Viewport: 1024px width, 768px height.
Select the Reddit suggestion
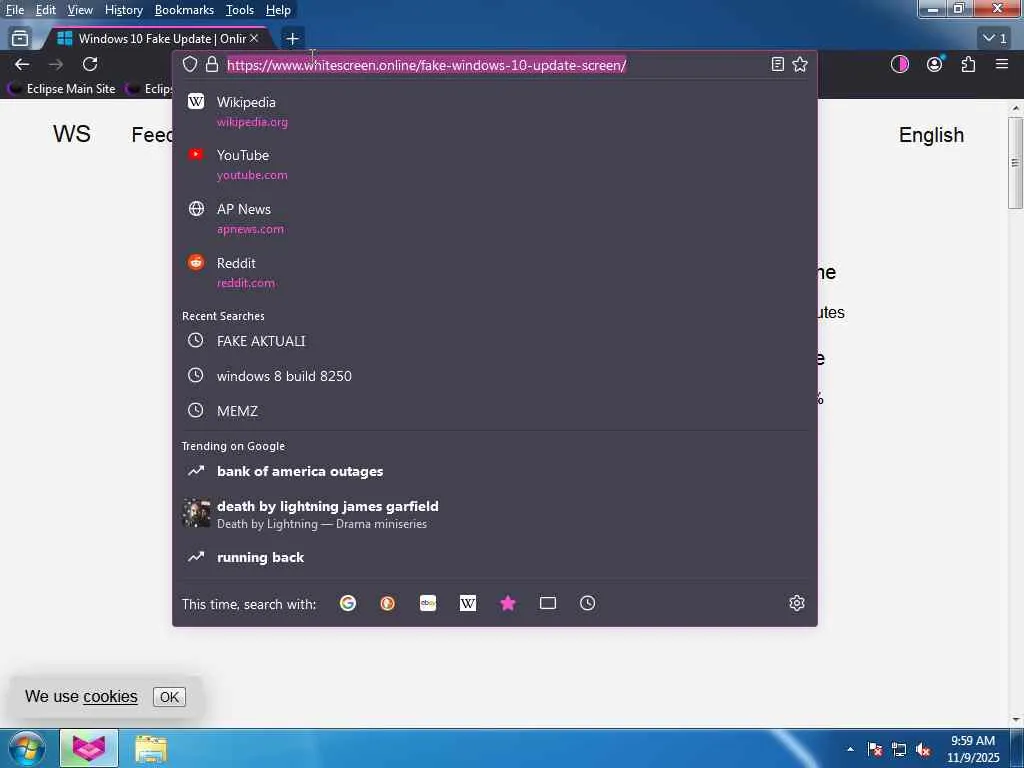(494, 272)
